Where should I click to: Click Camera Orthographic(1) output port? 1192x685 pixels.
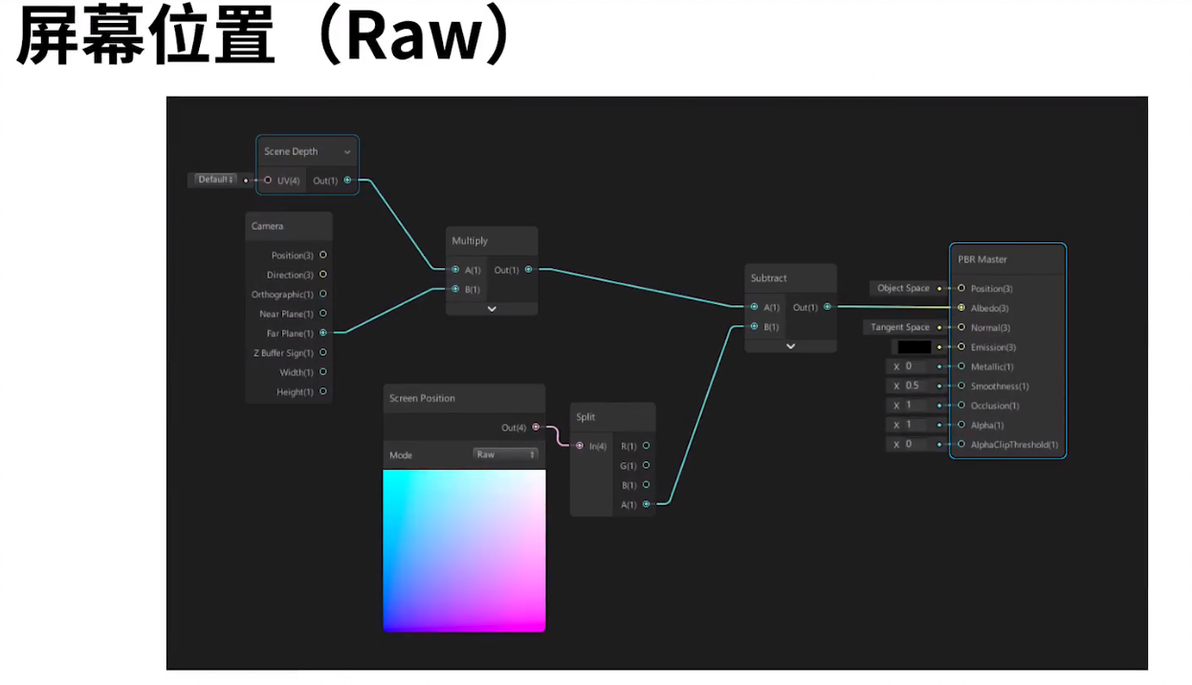[323, 293]
